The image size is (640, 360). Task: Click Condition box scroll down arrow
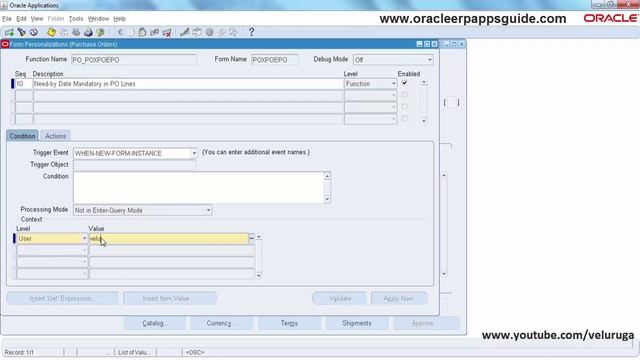(327, 200)
